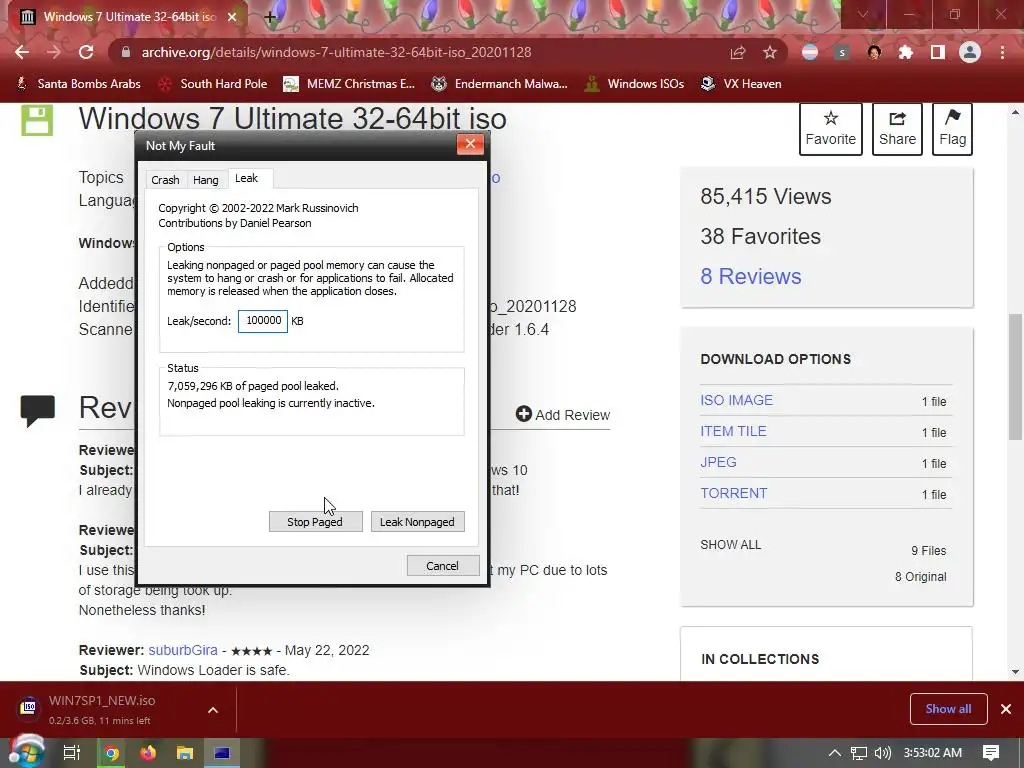Viewport: 1024px width, 768px height.
Task: Open the VX Heaven bookmark
Action: (x=741, y=84)
